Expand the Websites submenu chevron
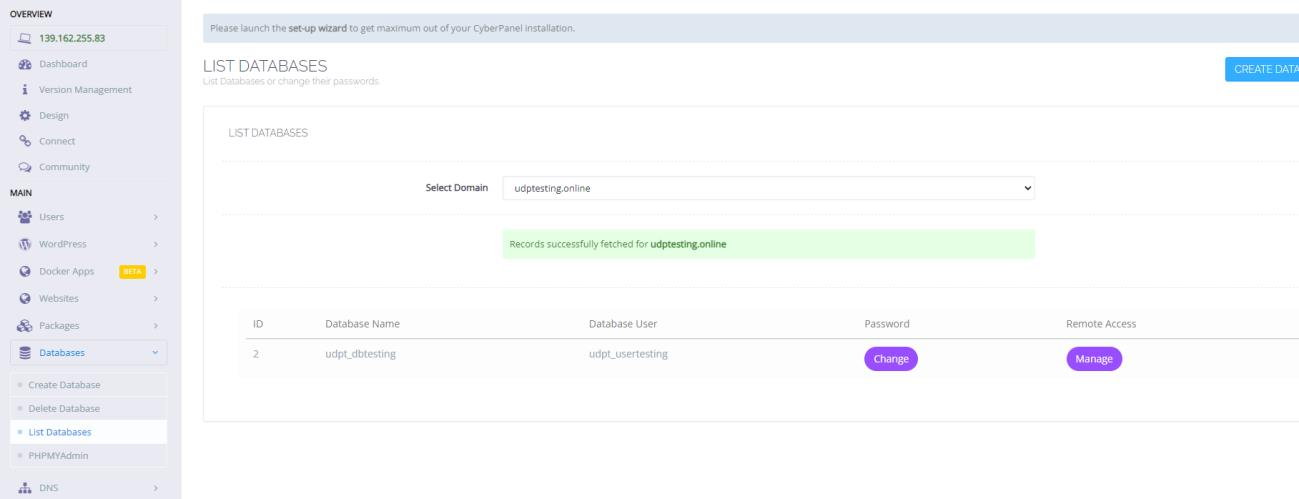 155,298
